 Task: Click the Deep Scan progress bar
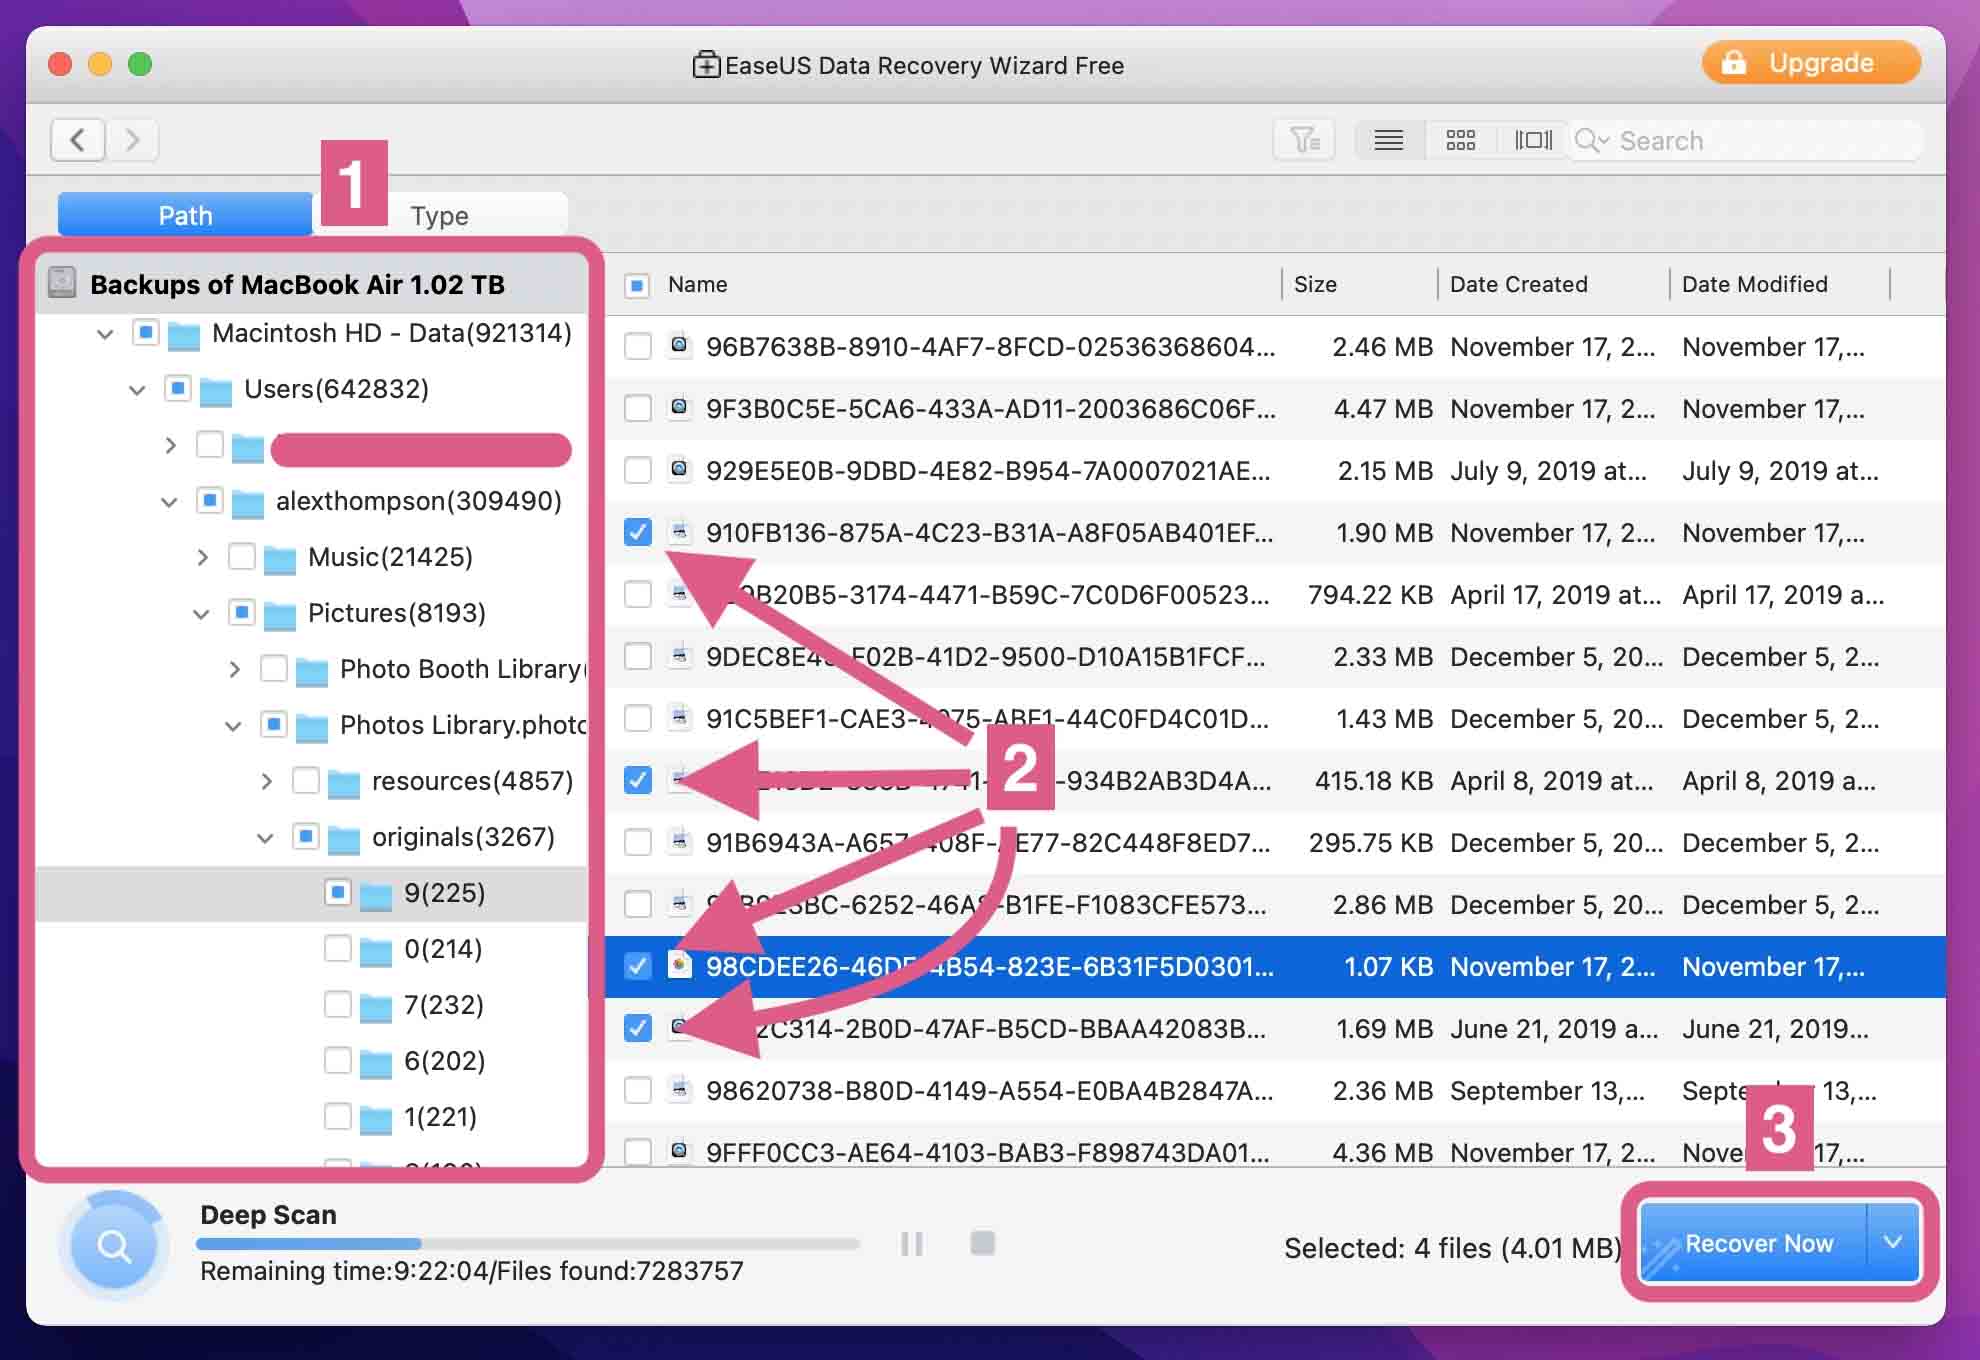(528, 1243)
